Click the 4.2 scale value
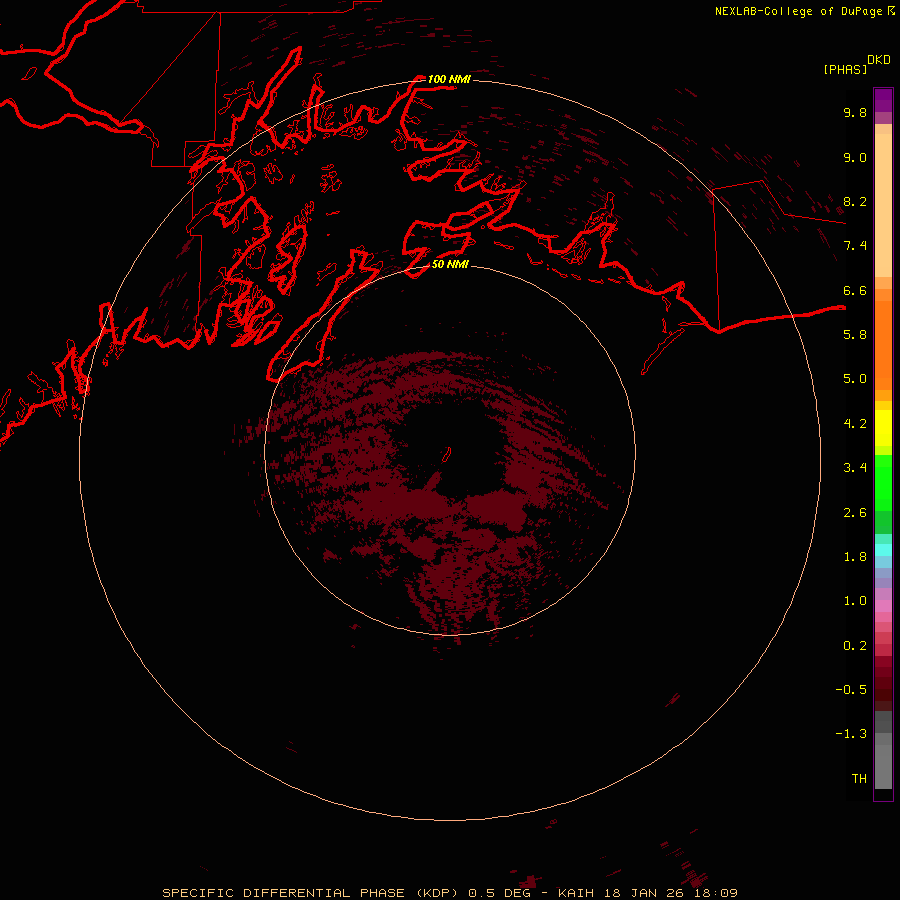 coord(855,424)
